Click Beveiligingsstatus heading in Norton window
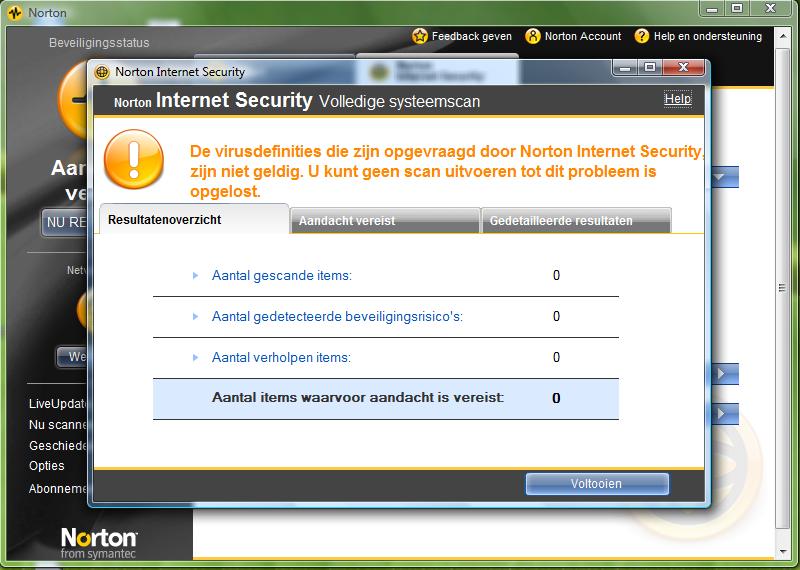This screenshot has width=800, height=570. point(99,43)
